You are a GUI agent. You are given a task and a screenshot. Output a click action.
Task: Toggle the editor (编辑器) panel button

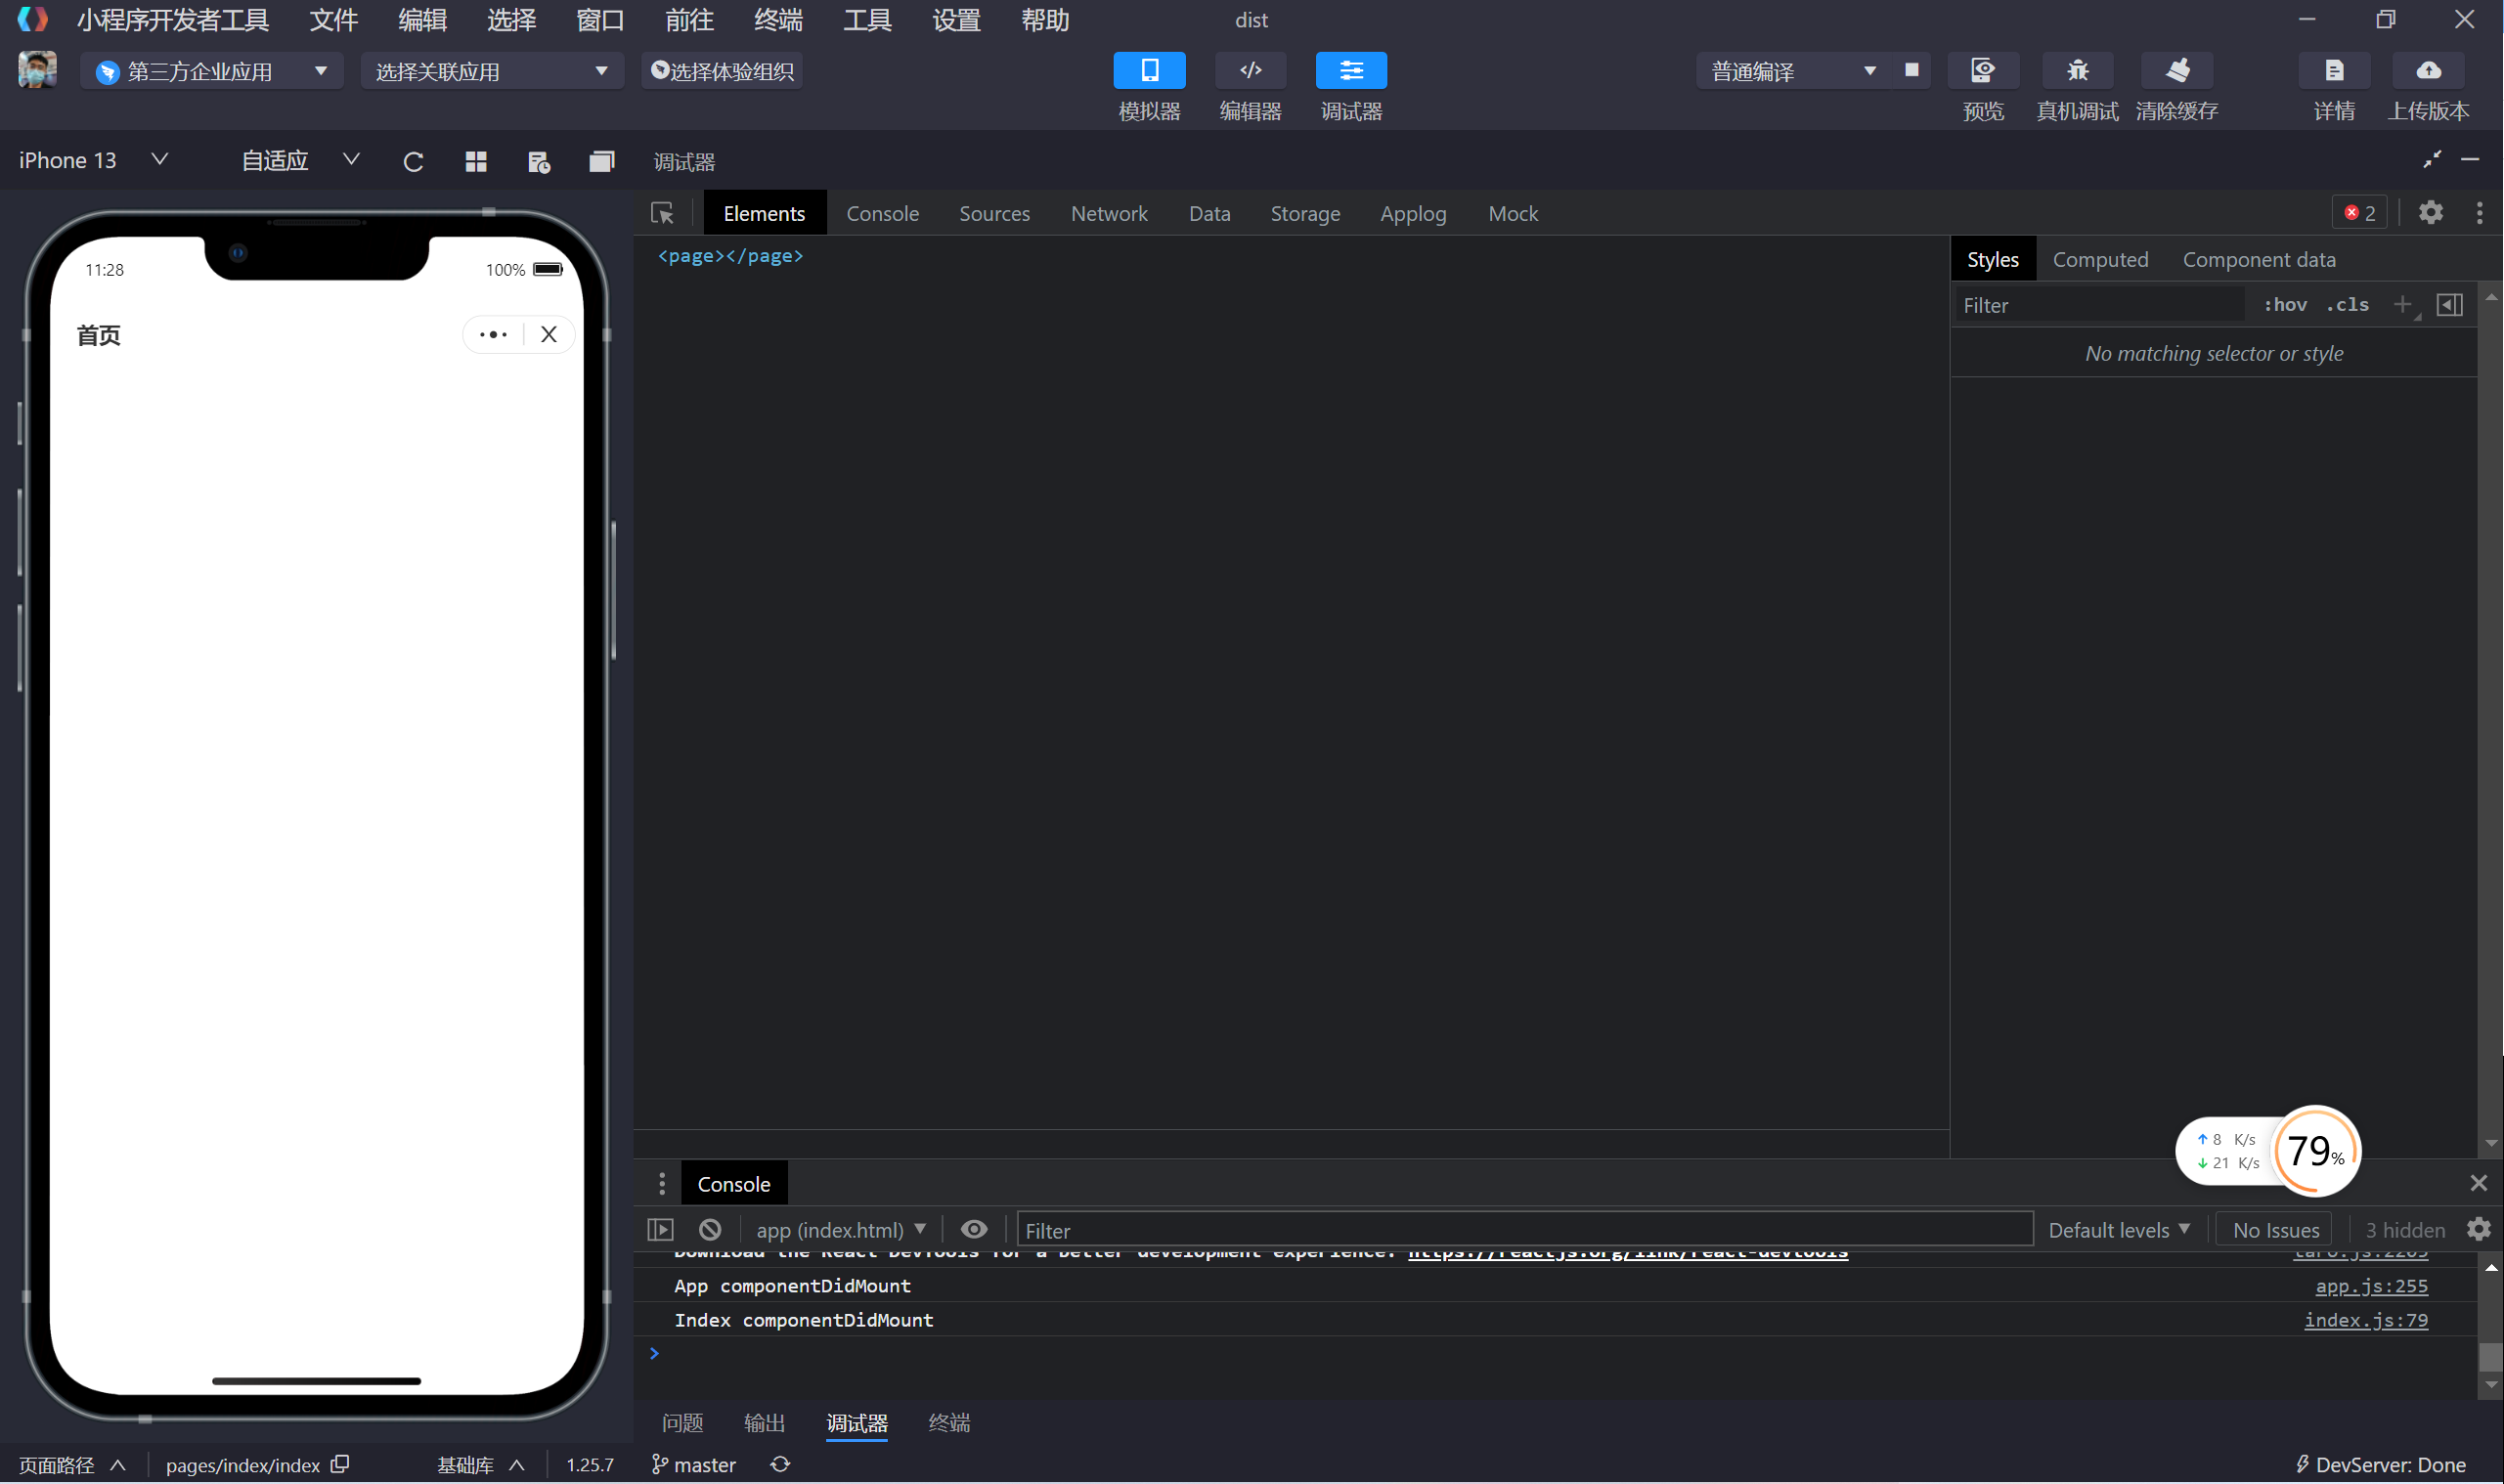(1250, 71)
